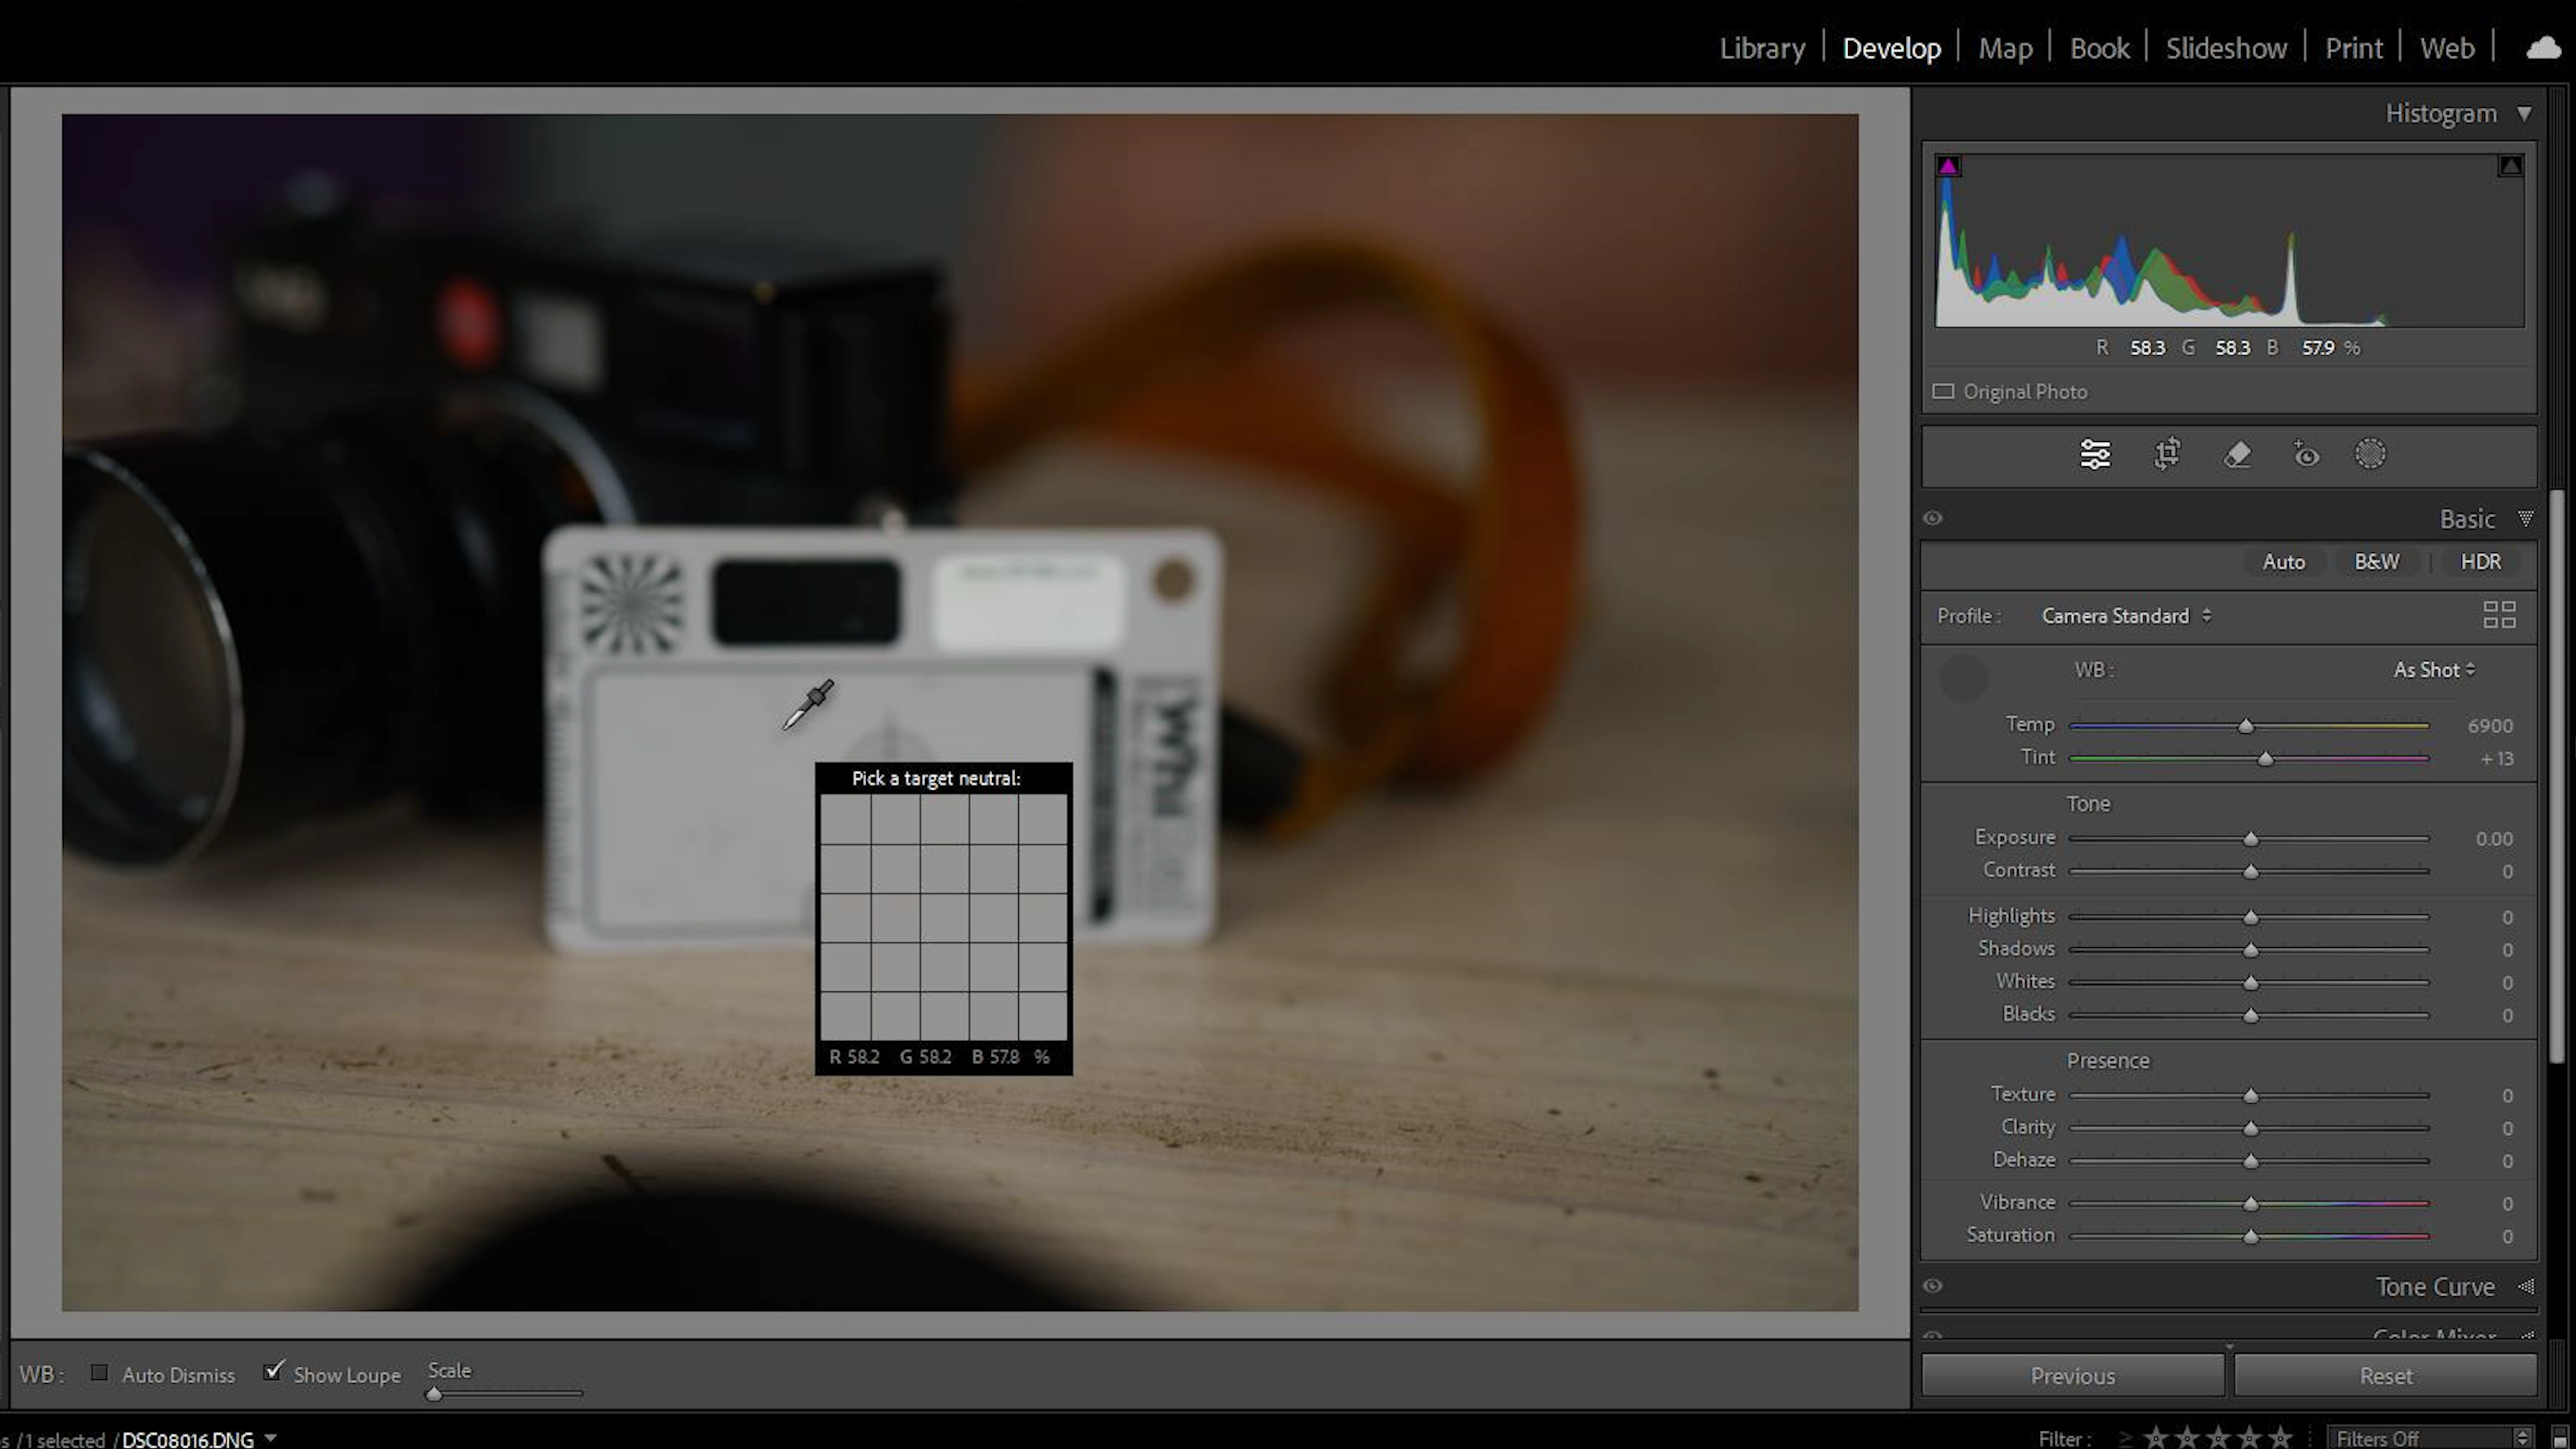Set filter to fourth star rating
The image size is (2576, 1449).
coord(2249,1438)
